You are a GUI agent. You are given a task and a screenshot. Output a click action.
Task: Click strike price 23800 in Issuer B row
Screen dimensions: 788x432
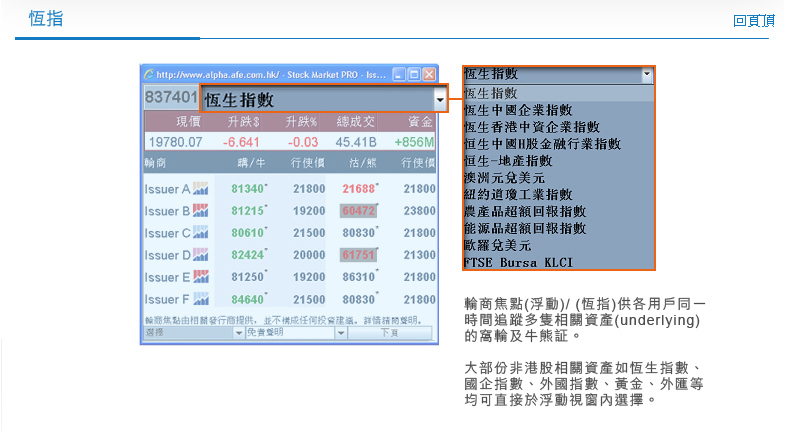point(420,211)
